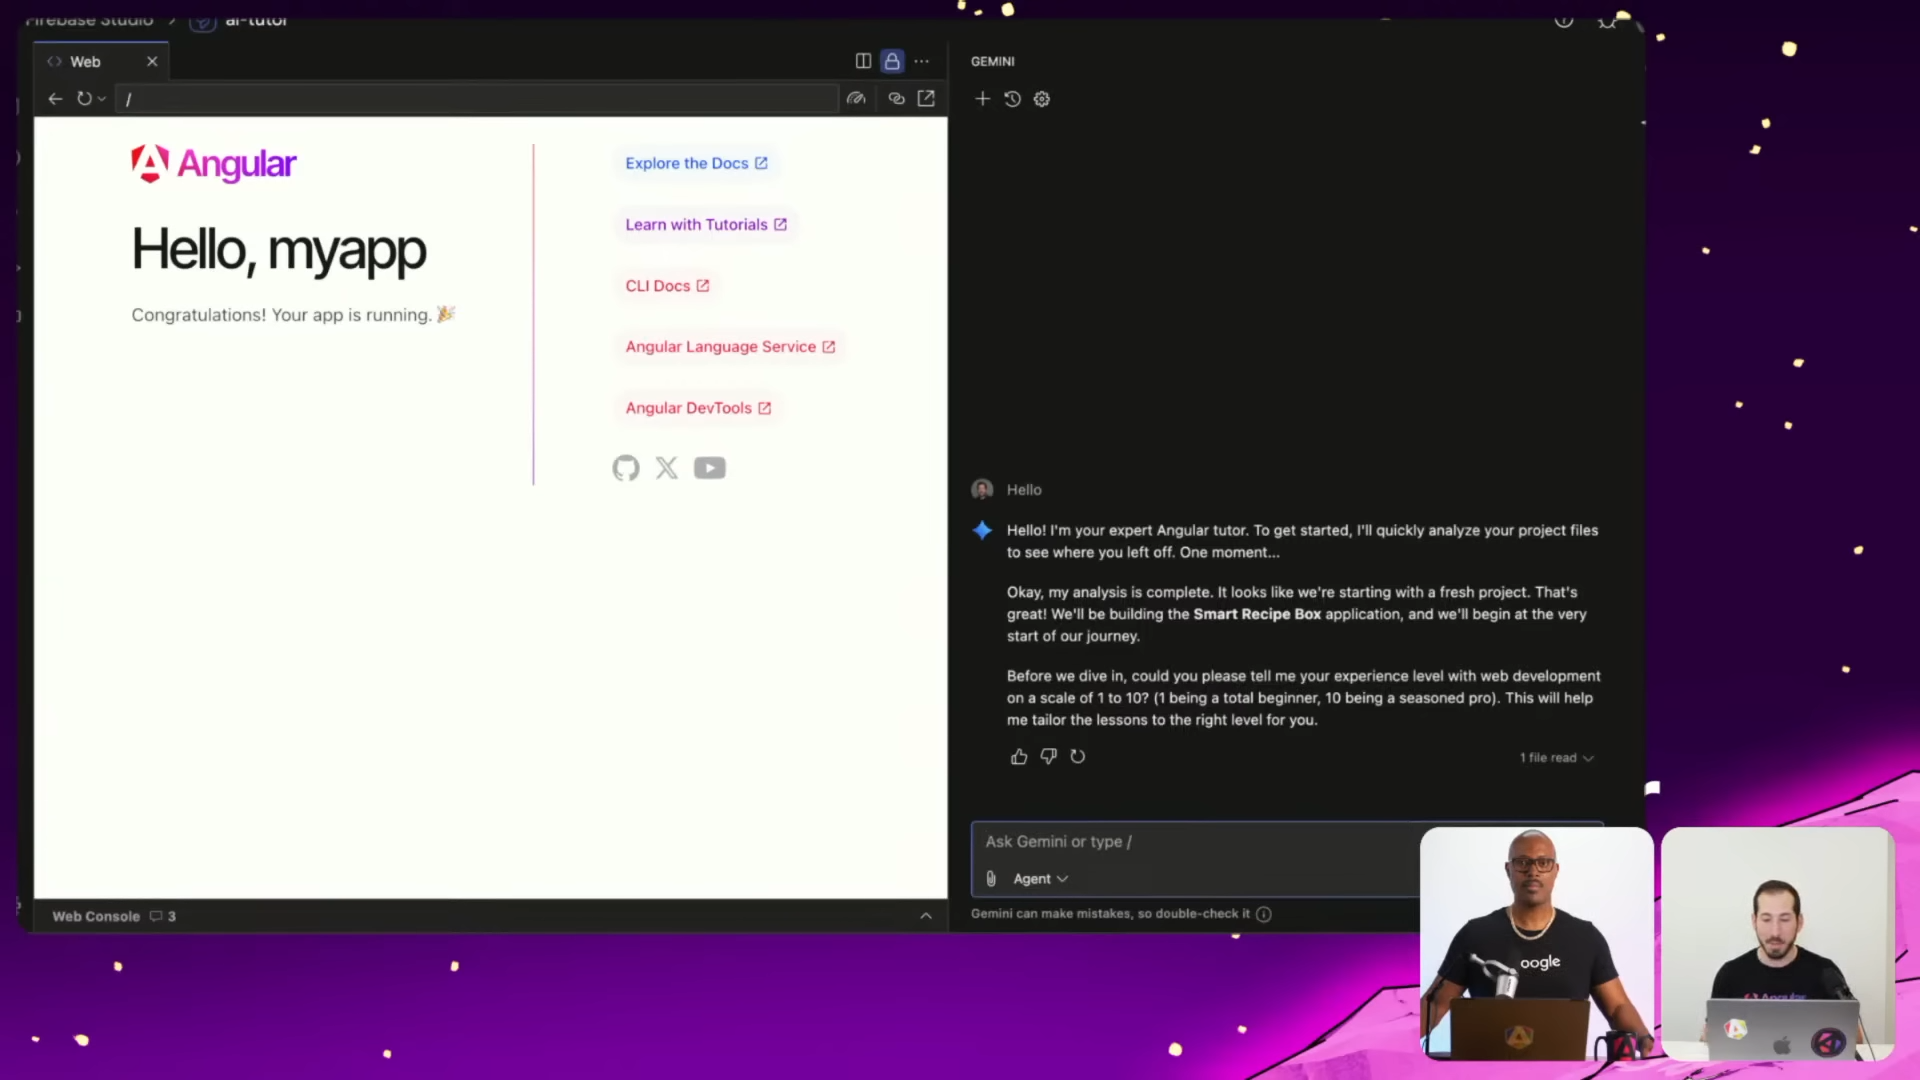This screenshot has height=1080, width=1920.
Task: Expand the '1 file read' details
Action: tap(1556, 758)
